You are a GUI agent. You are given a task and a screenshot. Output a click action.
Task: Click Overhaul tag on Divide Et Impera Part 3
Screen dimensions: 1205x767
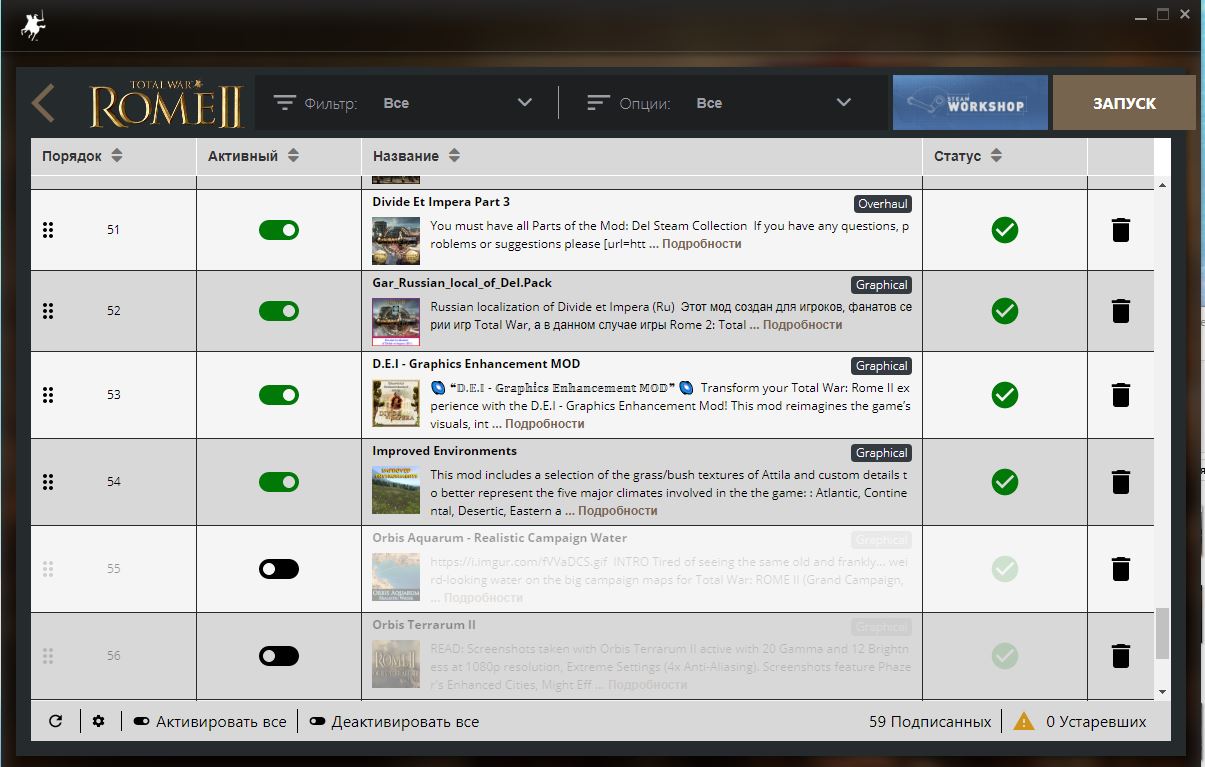click(x=883, y=204)
